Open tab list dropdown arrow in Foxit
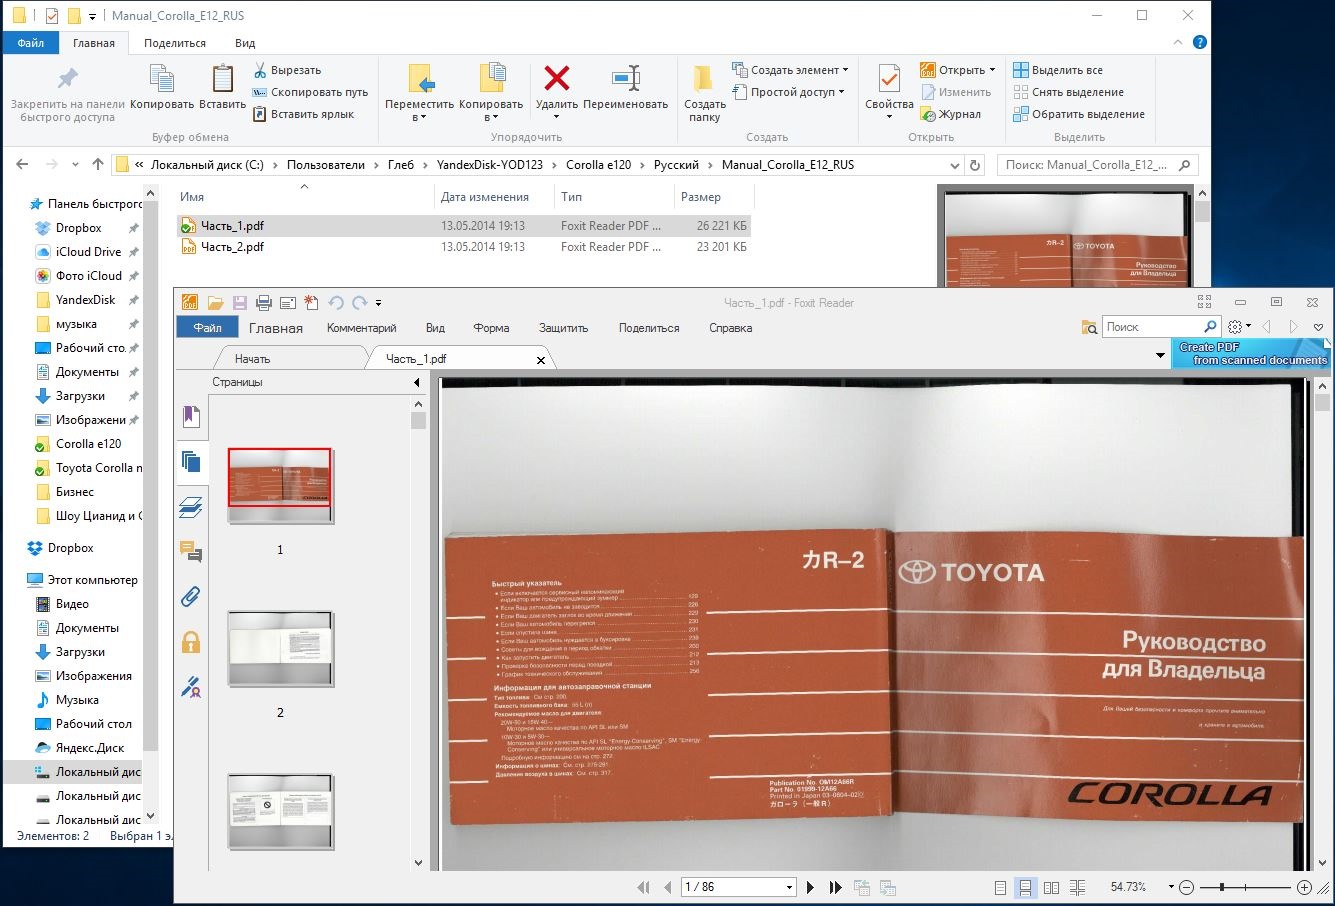The height and width of the screenshot is (906, 1335). pos(1160,355)
